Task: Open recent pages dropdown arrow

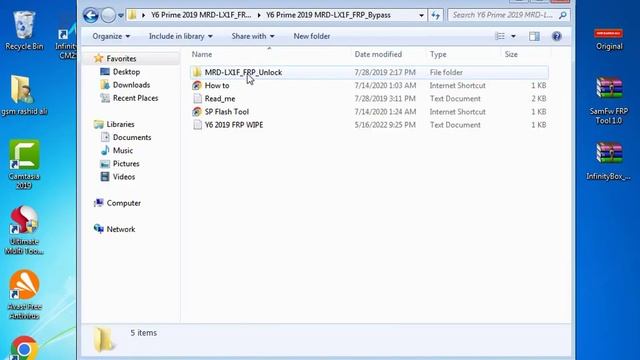Action: [121, 16]
